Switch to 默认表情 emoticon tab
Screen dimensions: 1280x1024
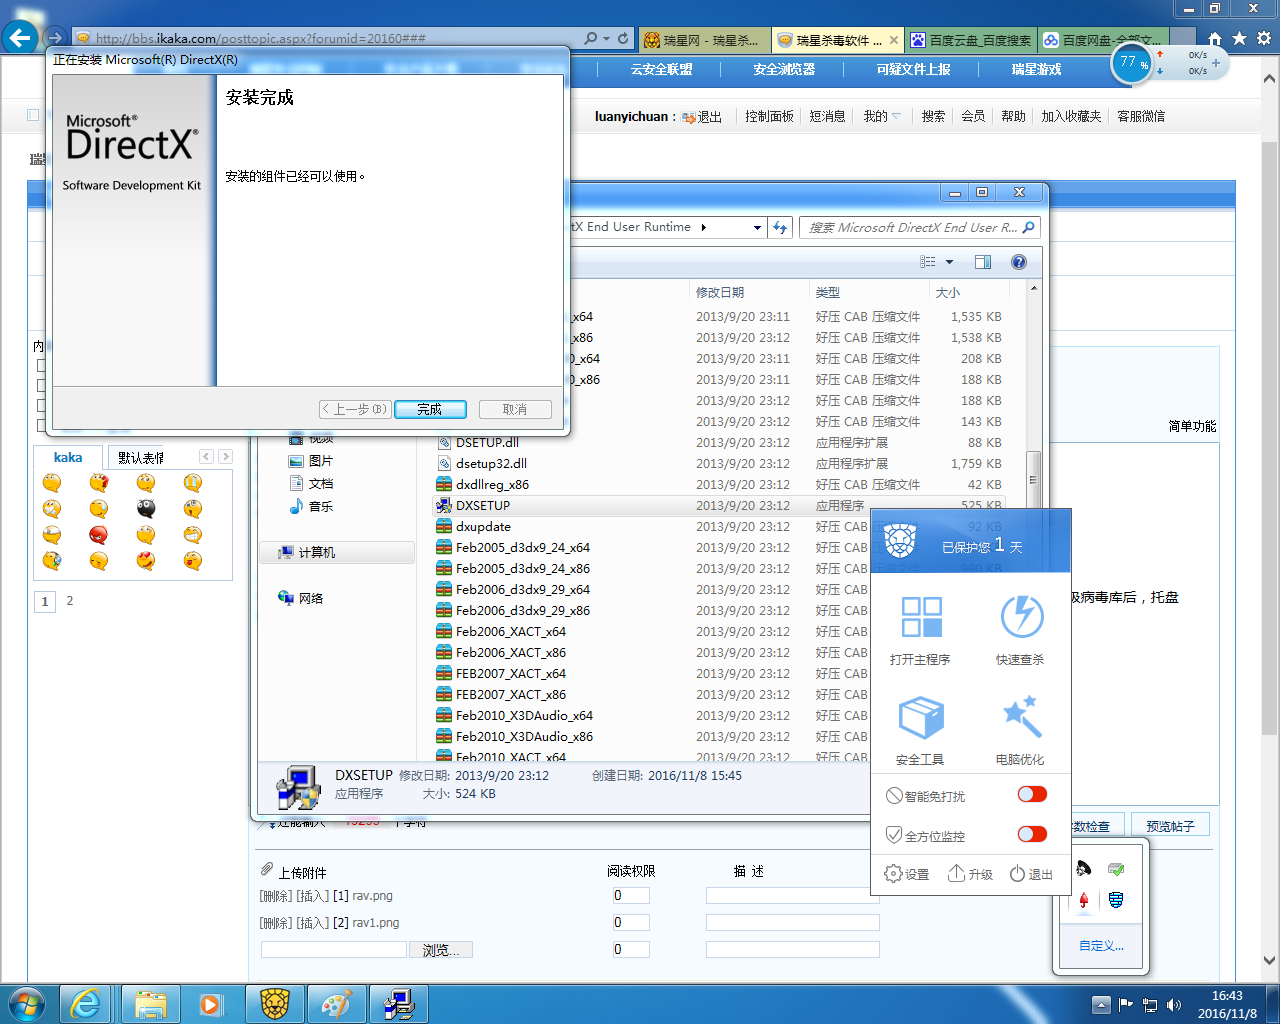point(141,457)
